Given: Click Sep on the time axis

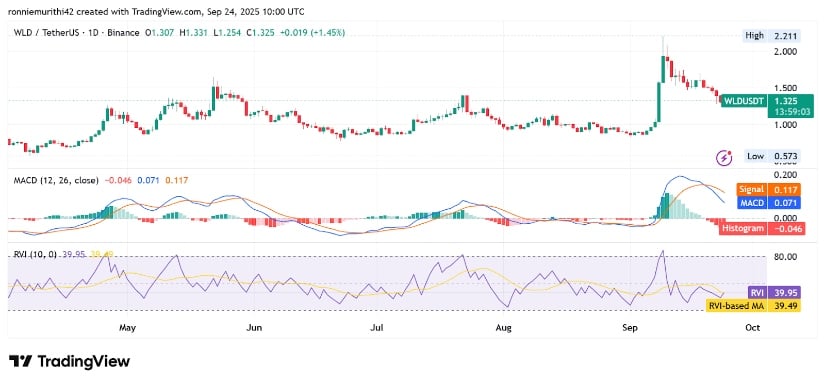Looking at the screenshot, I should click(630, 328).
